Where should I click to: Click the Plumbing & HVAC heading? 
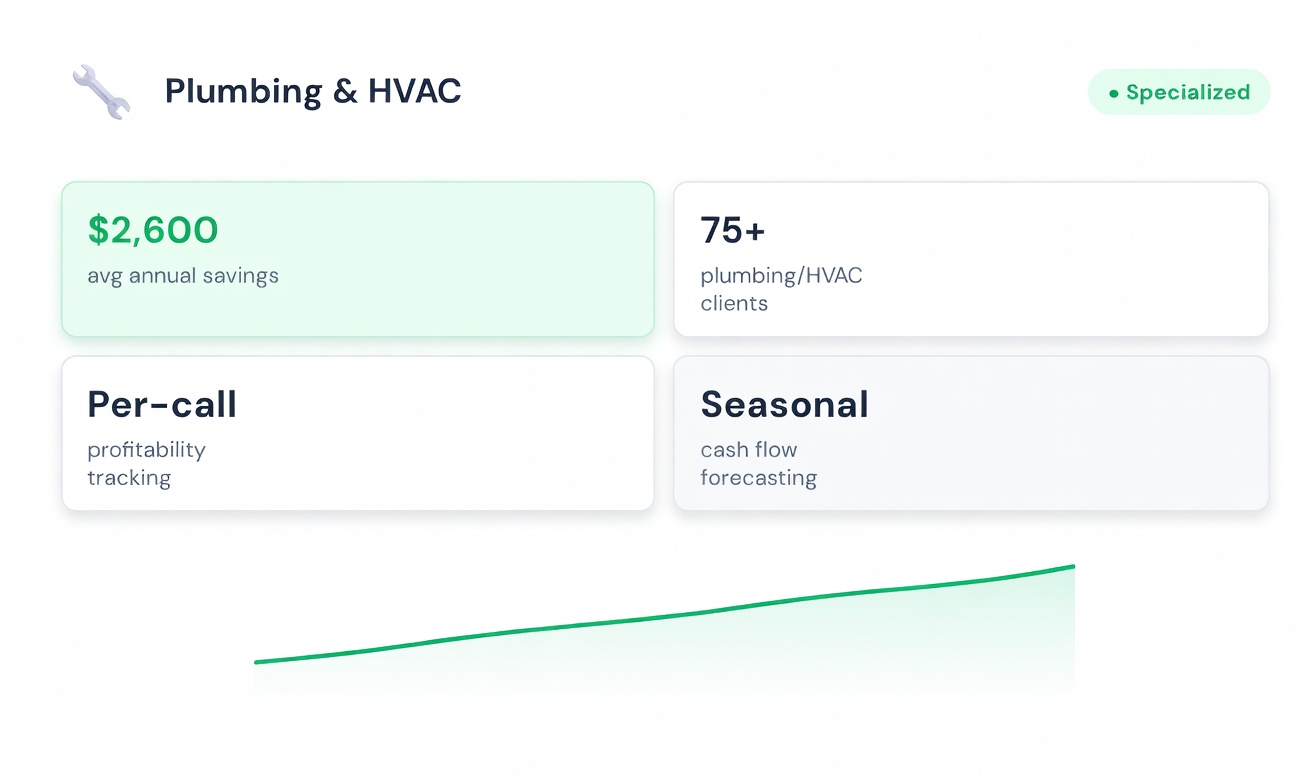point(312,92)
